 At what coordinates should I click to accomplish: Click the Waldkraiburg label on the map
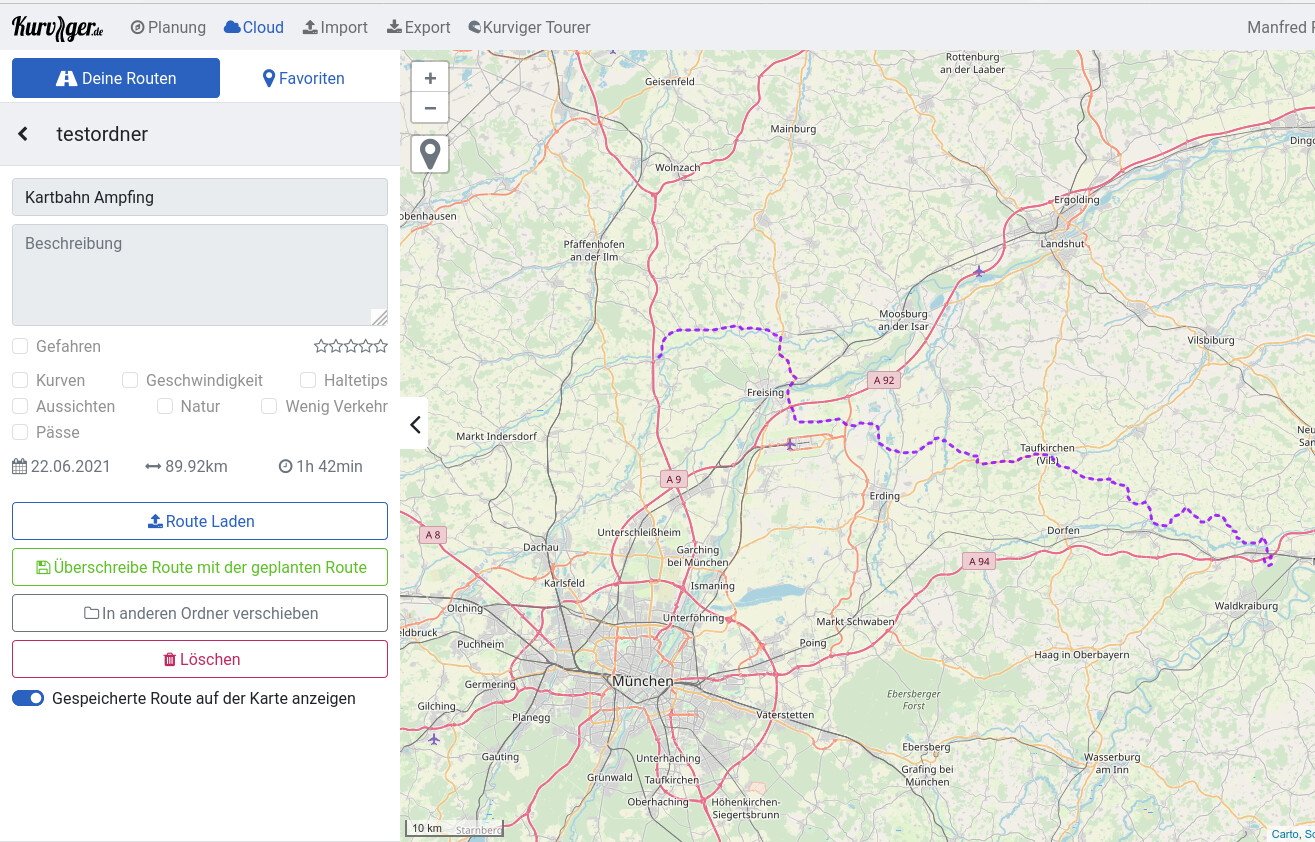(1246, 606)
